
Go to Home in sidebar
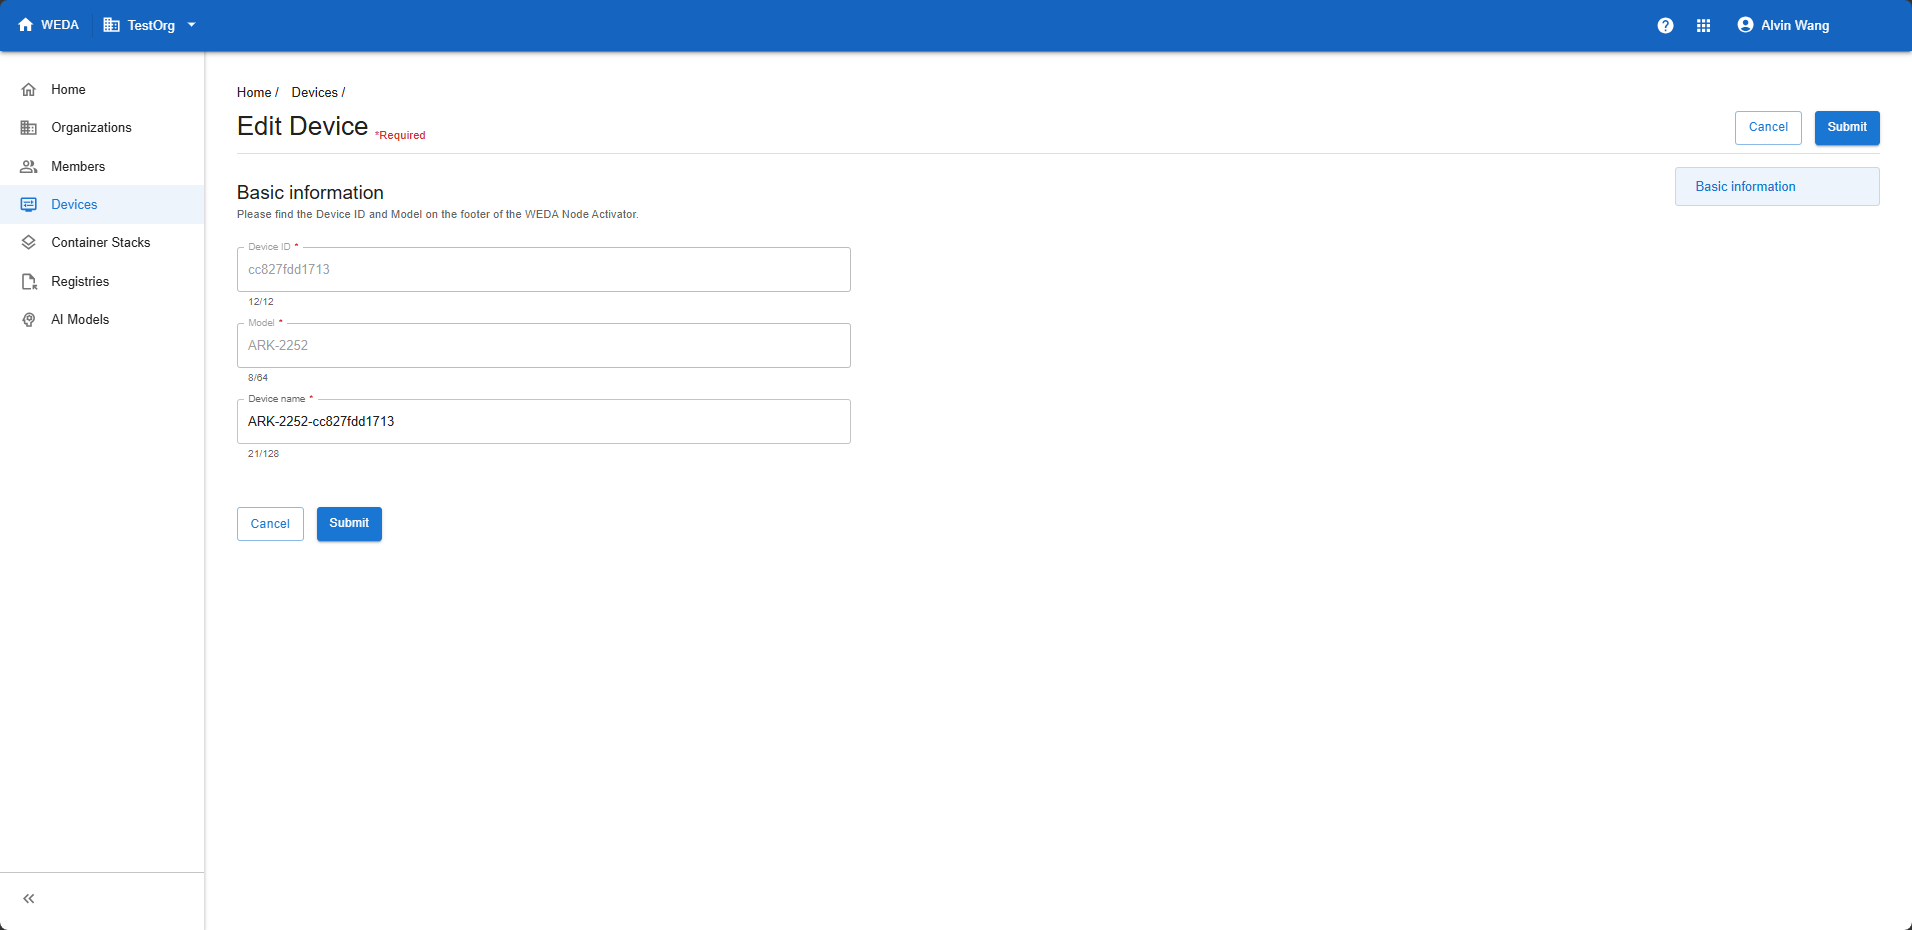102,90
